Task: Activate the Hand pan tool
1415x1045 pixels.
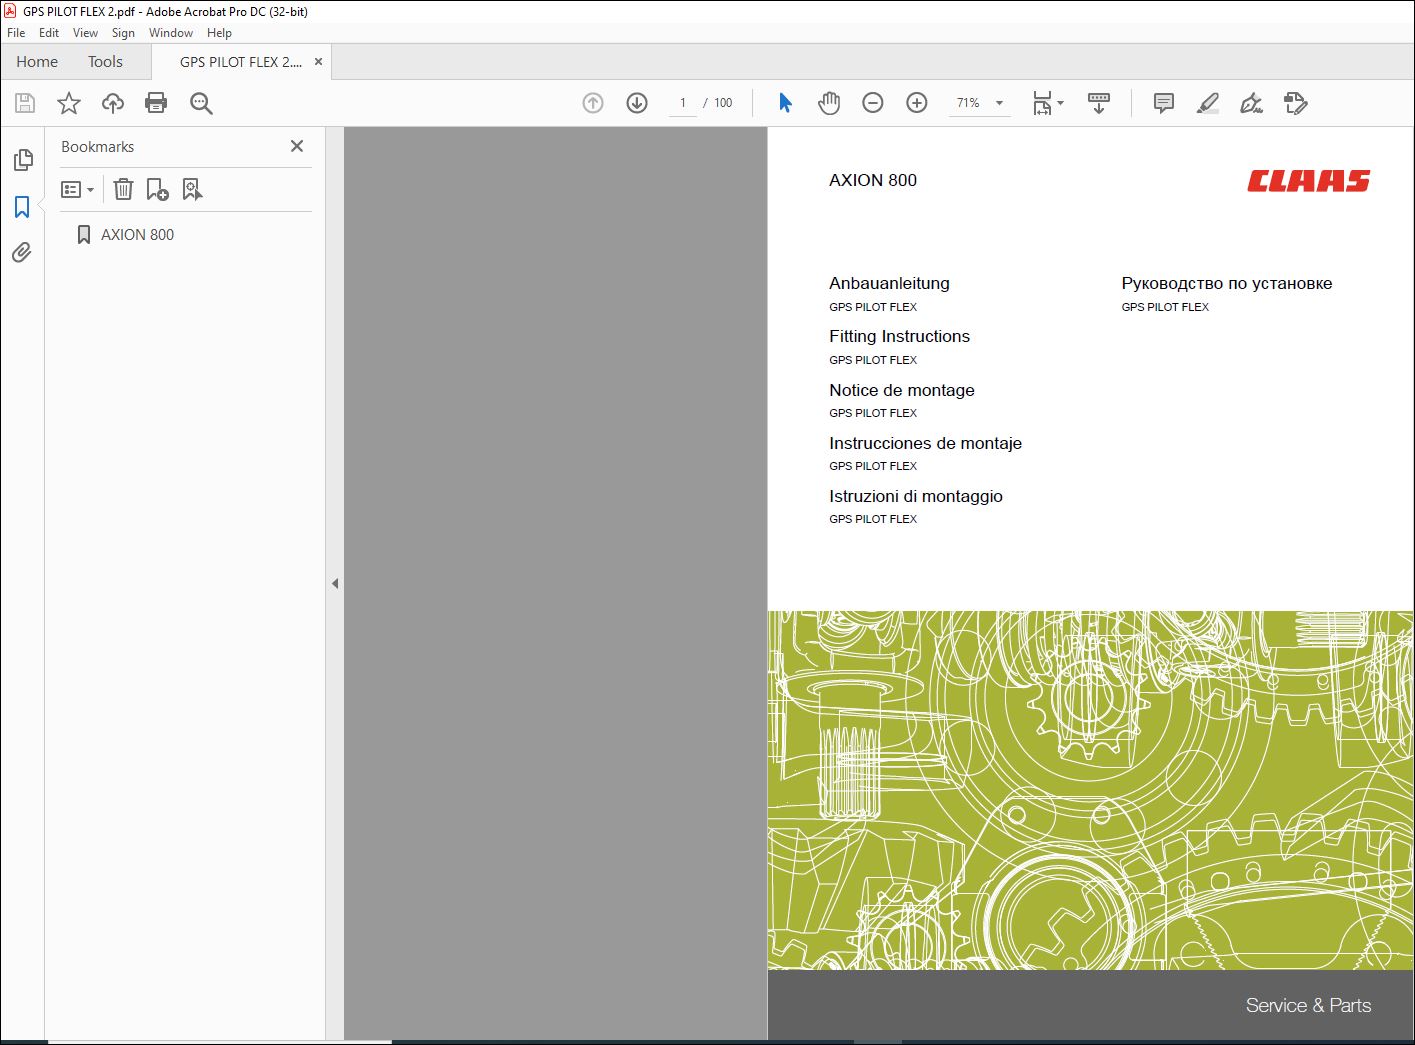Action: (x=829, y=103)
